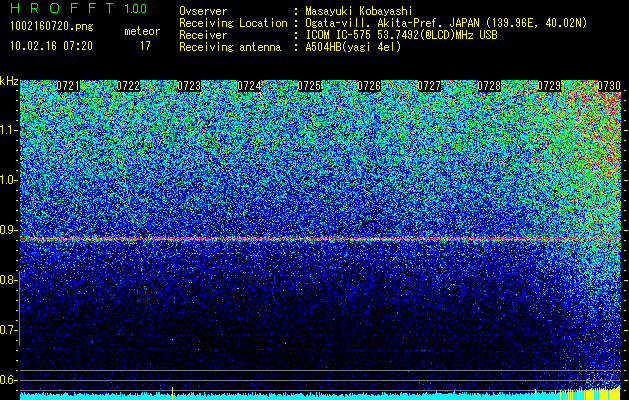This screenshot has width=629, height=400.
Task: Click the 0724 time marker
Action: click(249, 86)
